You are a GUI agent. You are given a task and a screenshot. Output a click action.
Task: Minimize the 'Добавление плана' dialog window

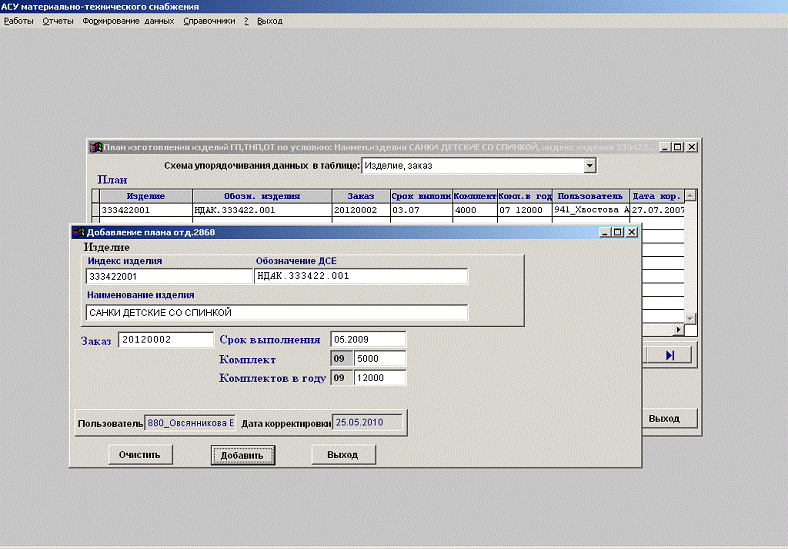(603, 232)
